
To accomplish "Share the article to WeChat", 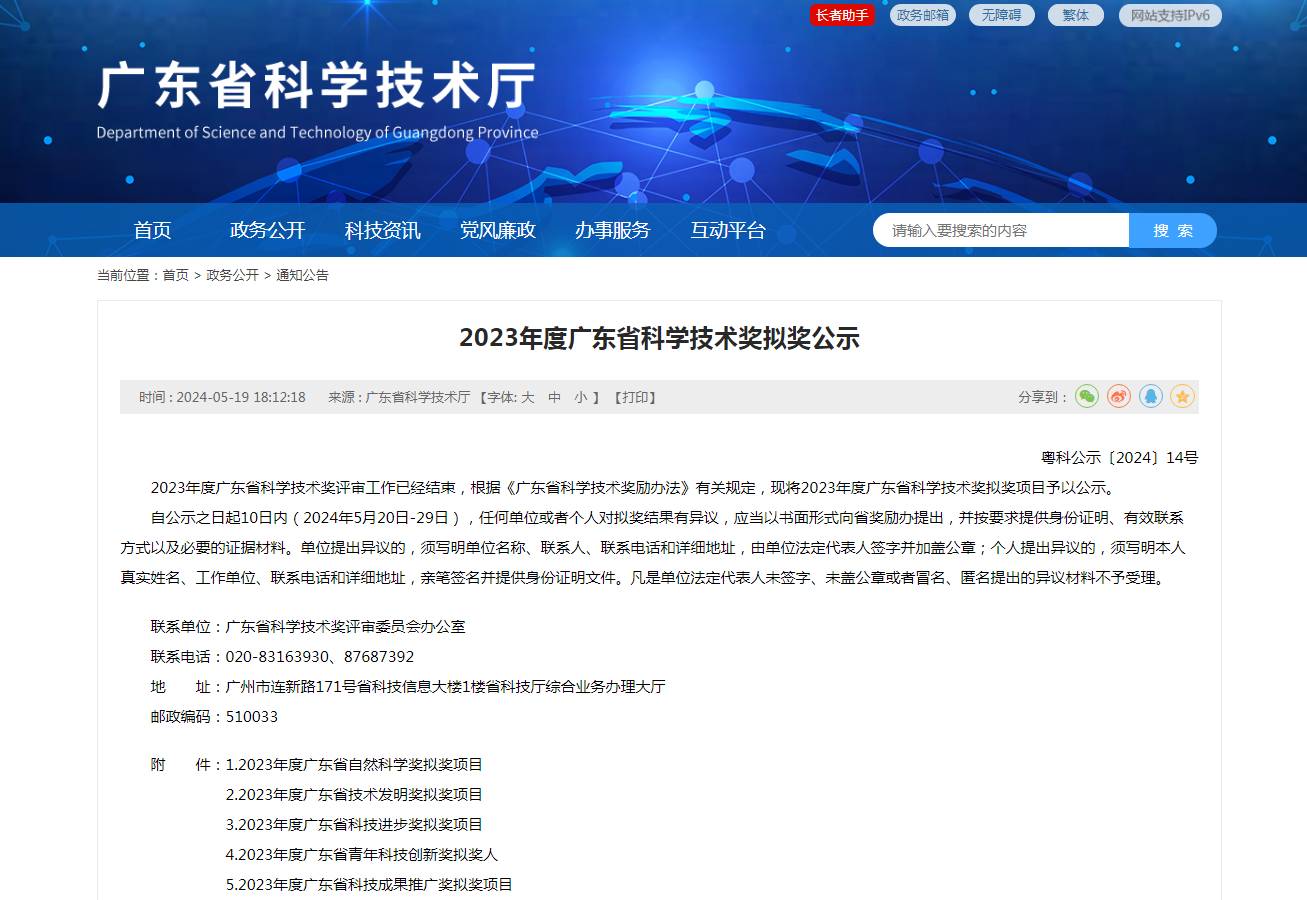I will [1086, 396].
